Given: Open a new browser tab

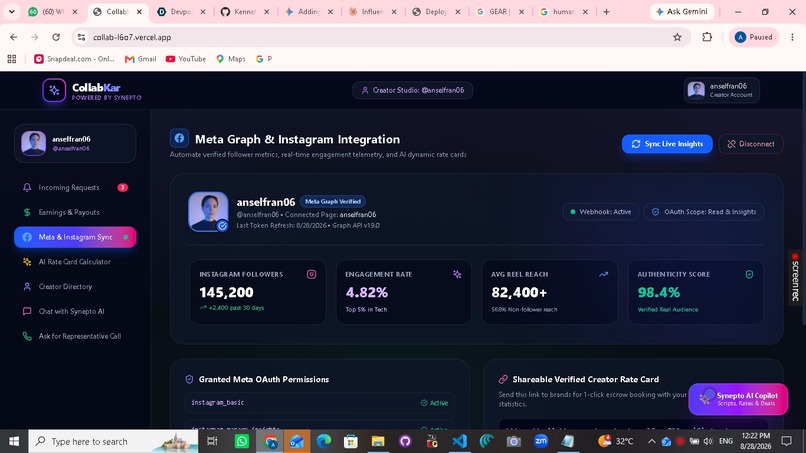Looking at the screenshot, I should click(607, 11).
